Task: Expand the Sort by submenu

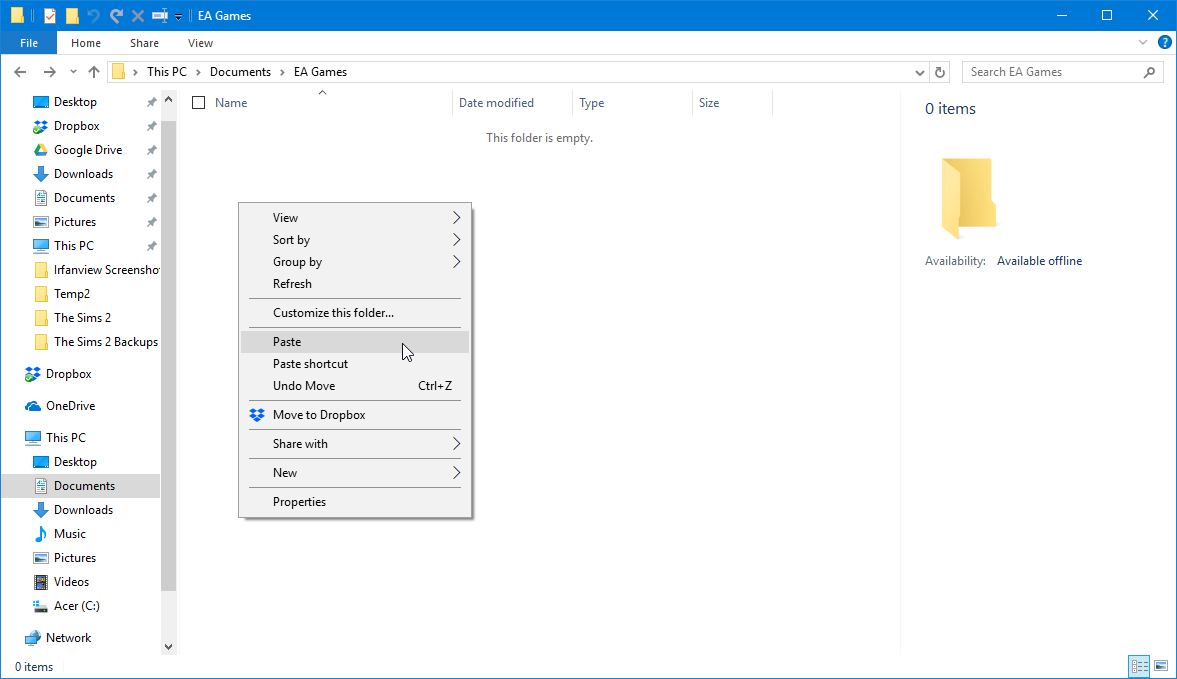Action: tap(355, 240)
